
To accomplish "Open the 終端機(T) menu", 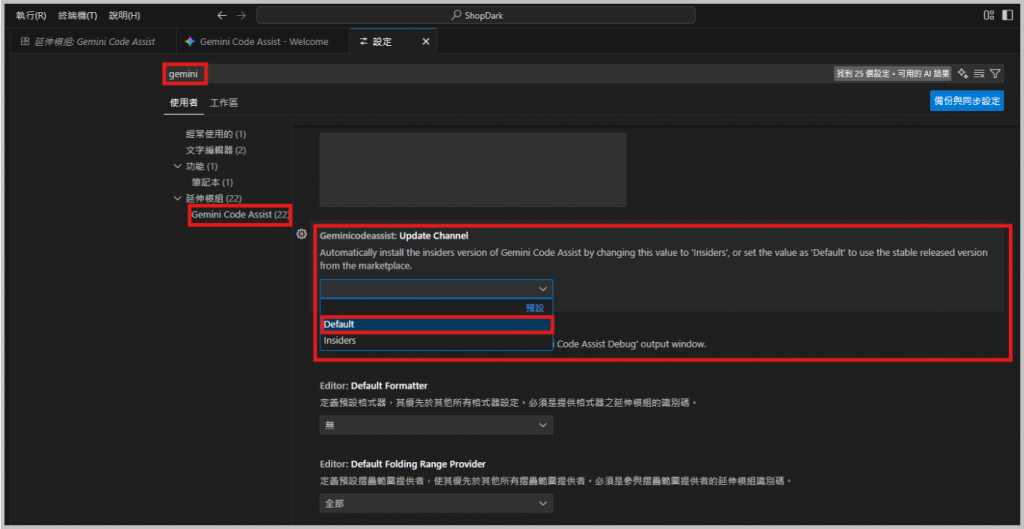I will (78, 15).
